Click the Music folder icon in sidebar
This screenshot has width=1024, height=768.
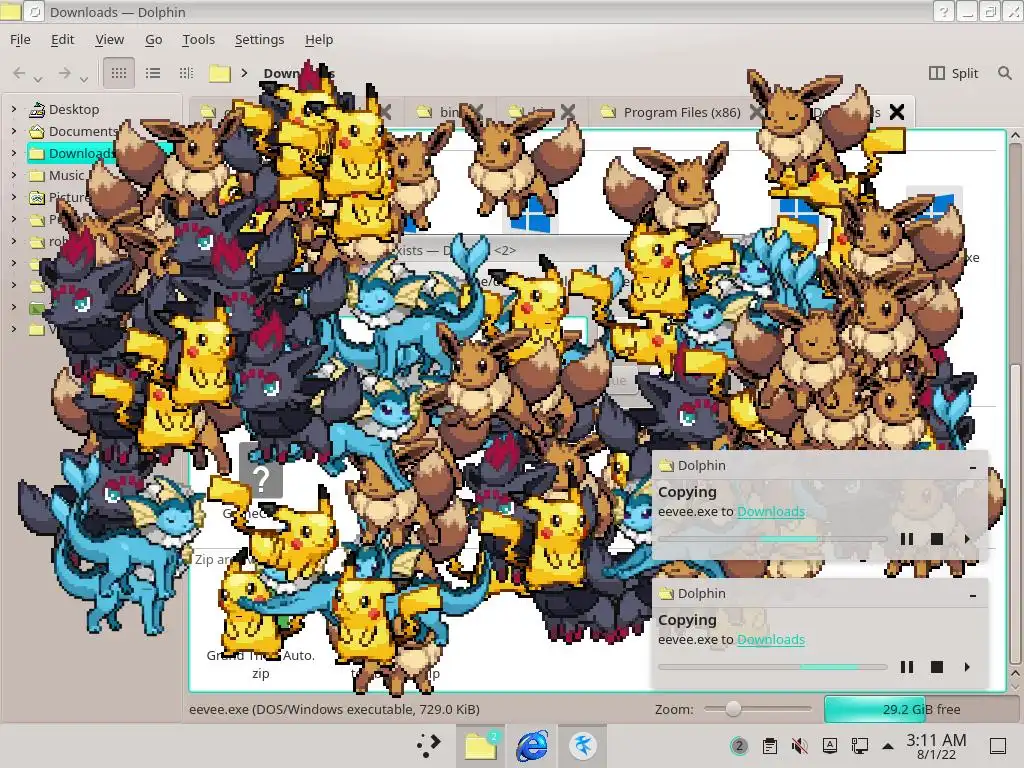(x=37, y=176)
